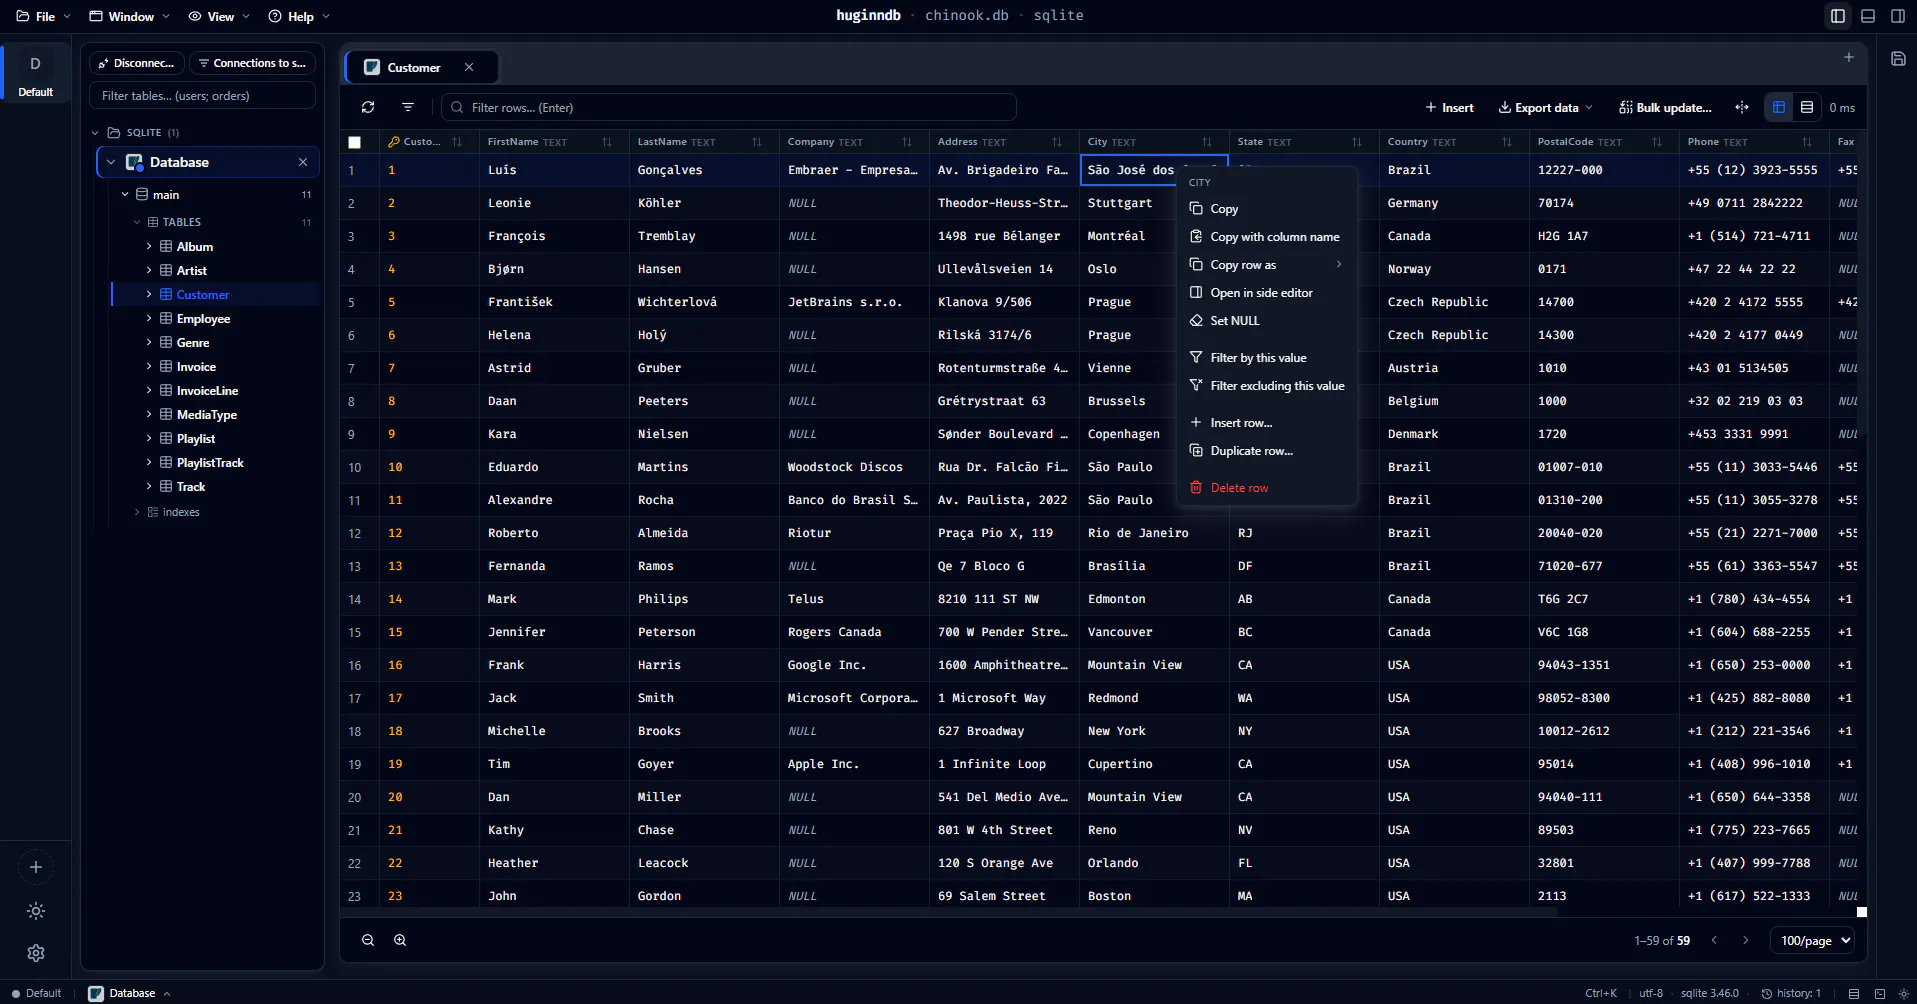Click the Ctrl+K command palette shortcut
Viewport: 1917px width, 1004px height.
coord(1601,993)
